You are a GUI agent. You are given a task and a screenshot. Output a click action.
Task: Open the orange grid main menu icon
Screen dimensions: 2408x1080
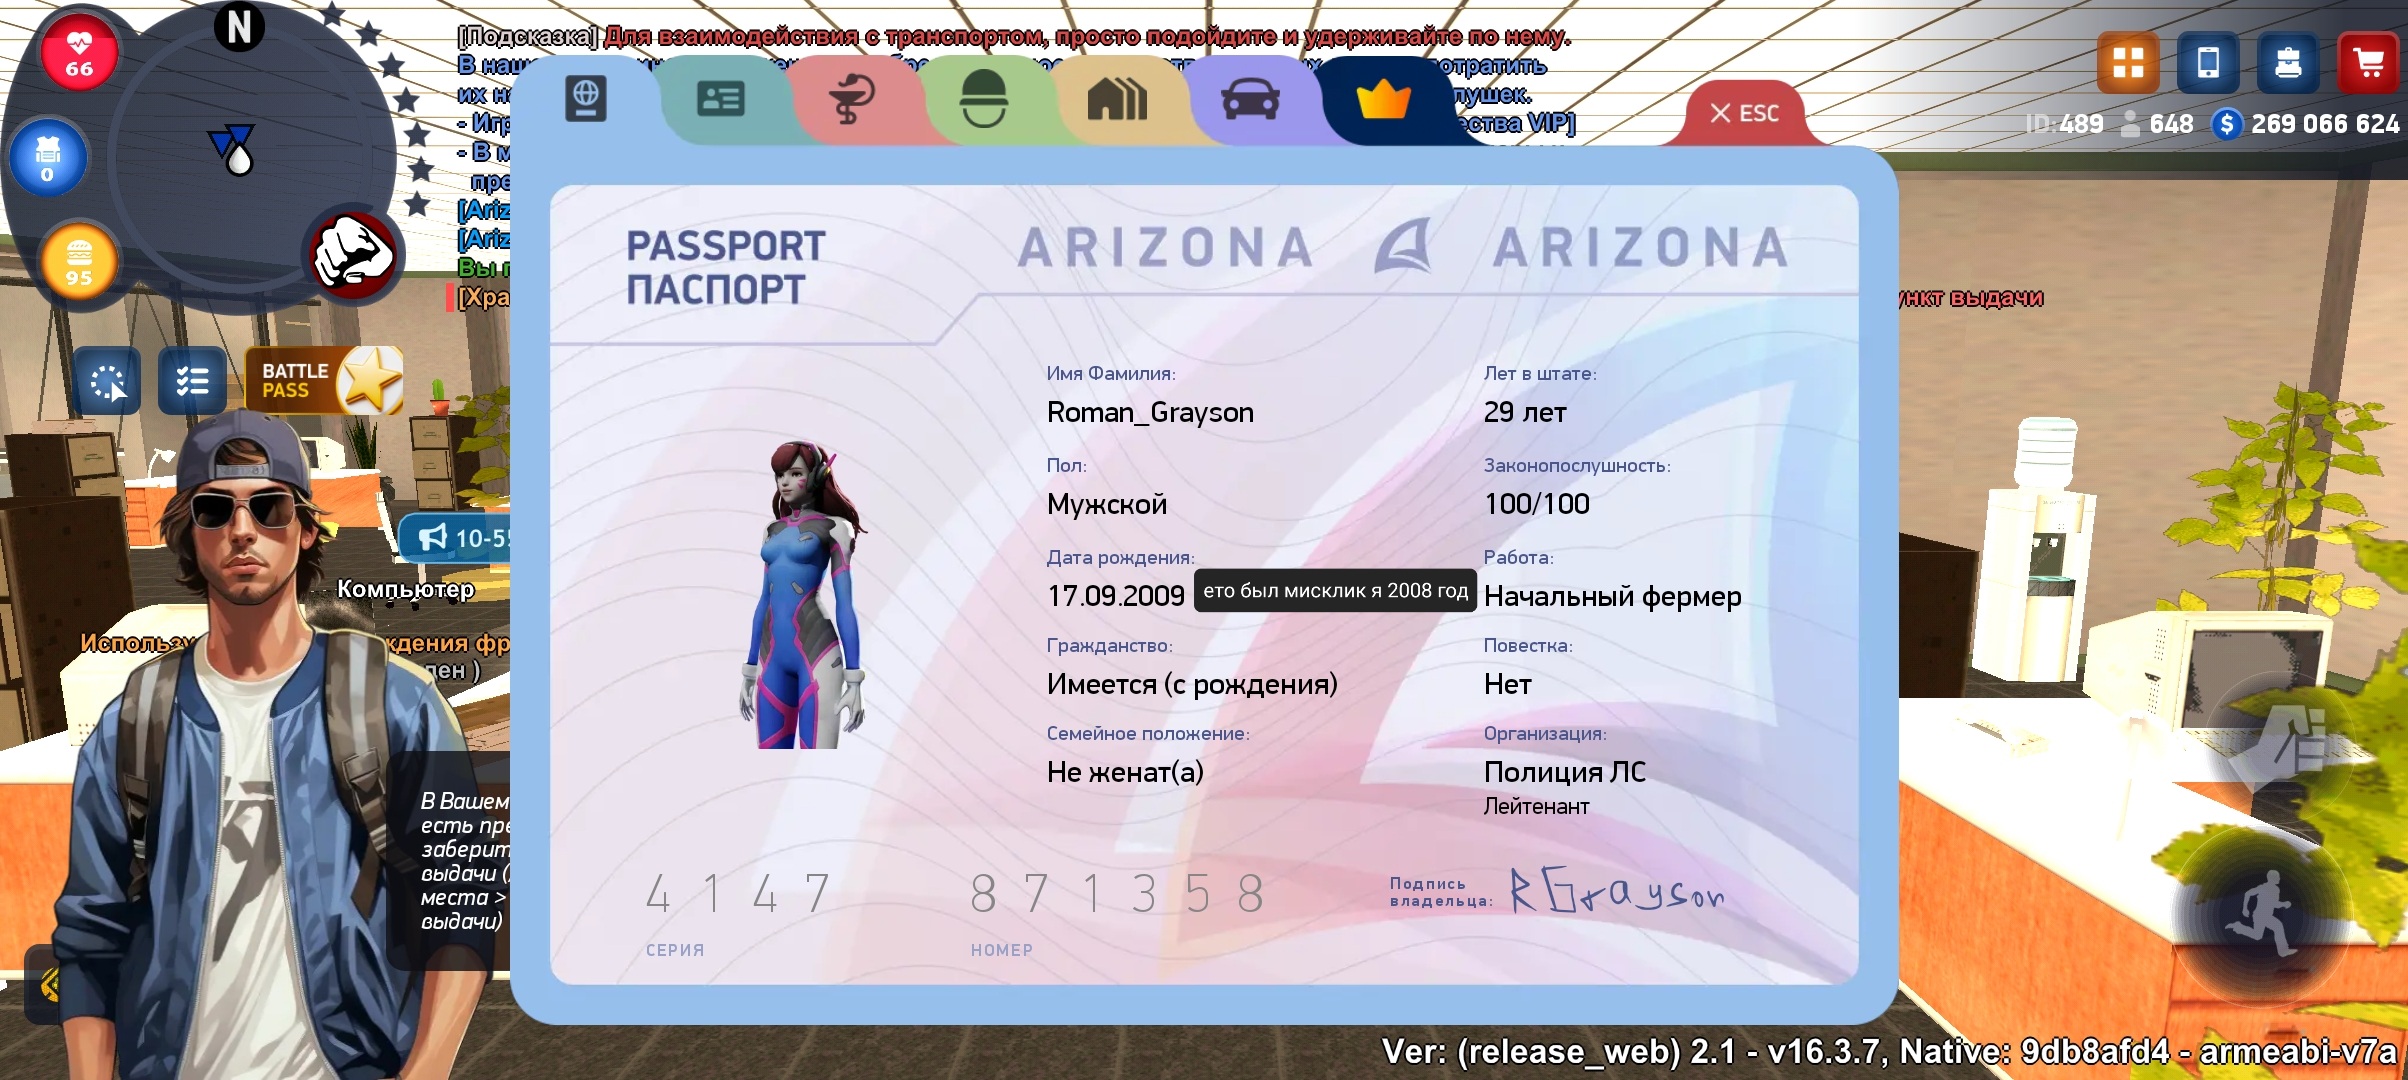click(x=2128, y=62)
